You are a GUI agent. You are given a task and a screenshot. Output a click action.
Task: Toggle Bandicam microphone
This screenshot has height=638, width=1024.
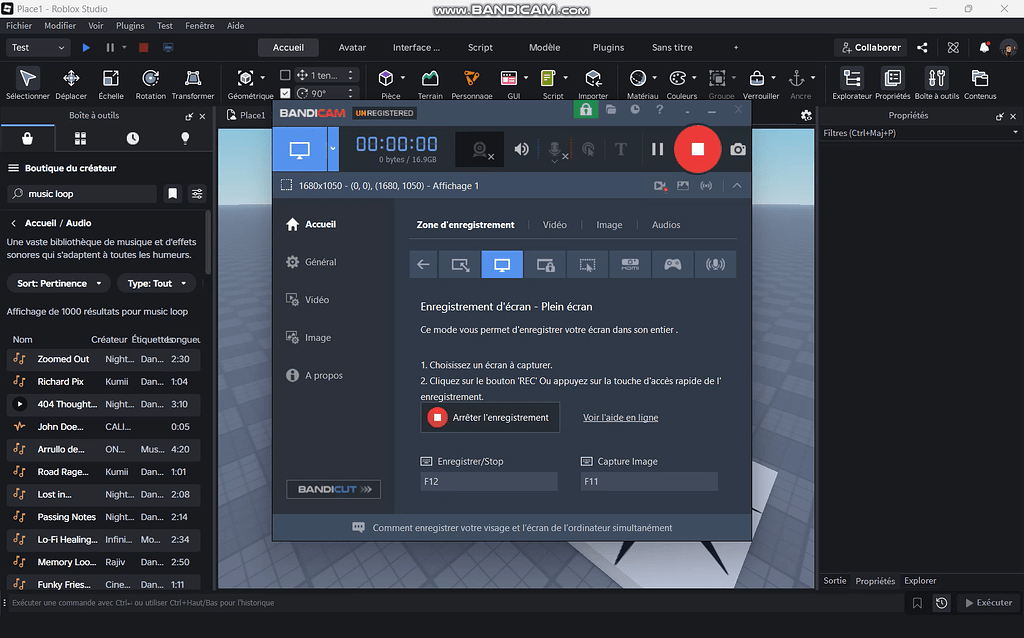click(x=556, y=150)
